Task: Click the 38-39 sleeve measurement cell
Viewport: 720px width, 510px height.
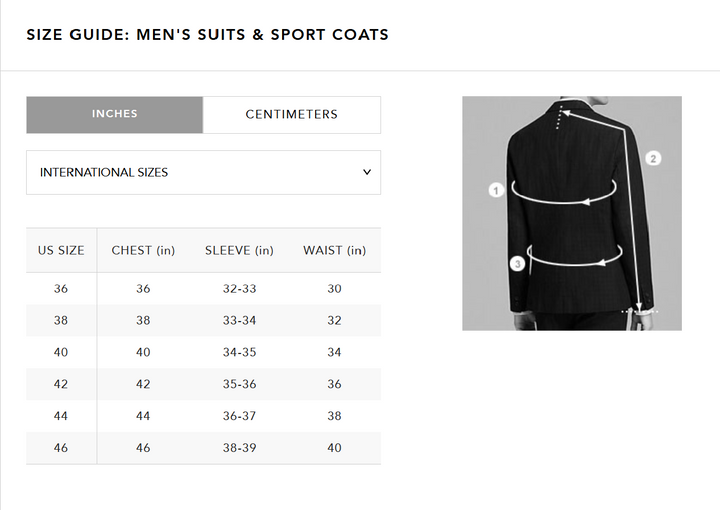Action: point(239,448)
